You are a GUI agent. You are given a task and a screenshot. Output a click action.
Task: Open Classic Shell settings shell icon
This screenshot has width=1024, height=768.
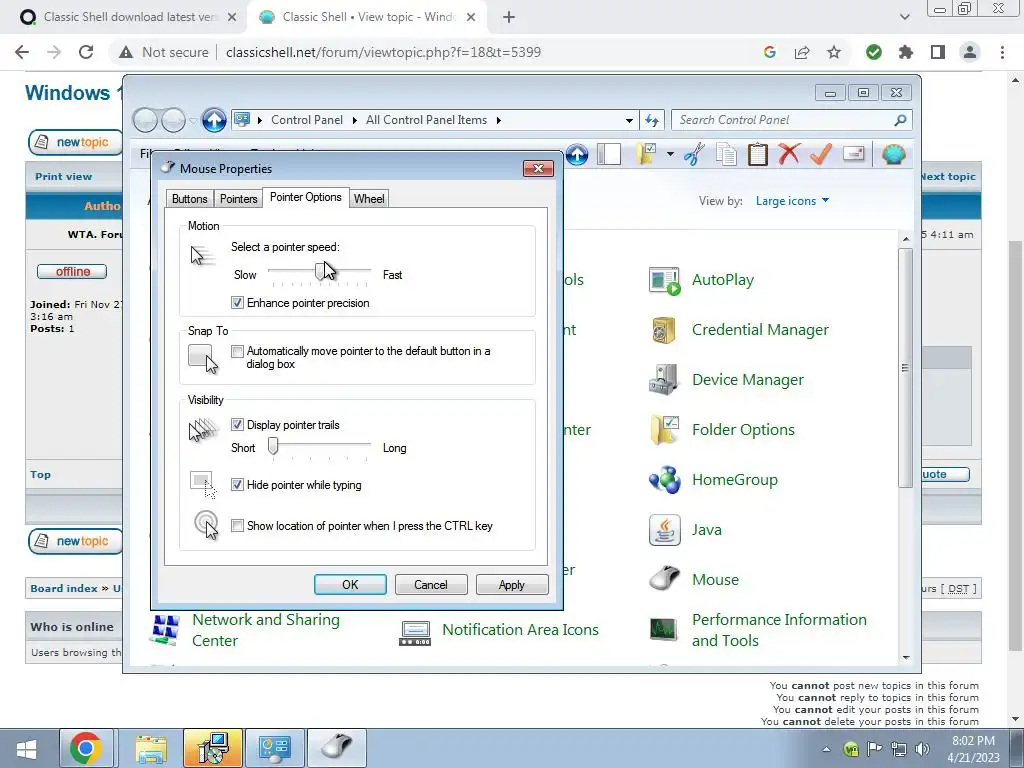click(893, 155)
